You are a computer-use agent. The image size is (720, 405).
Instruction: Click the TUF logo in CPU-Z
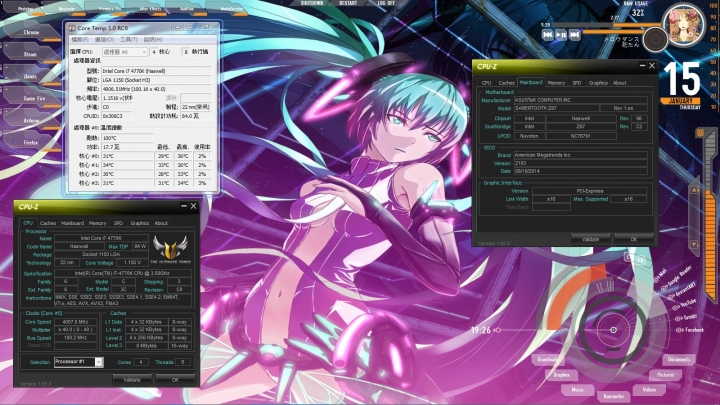170,250
